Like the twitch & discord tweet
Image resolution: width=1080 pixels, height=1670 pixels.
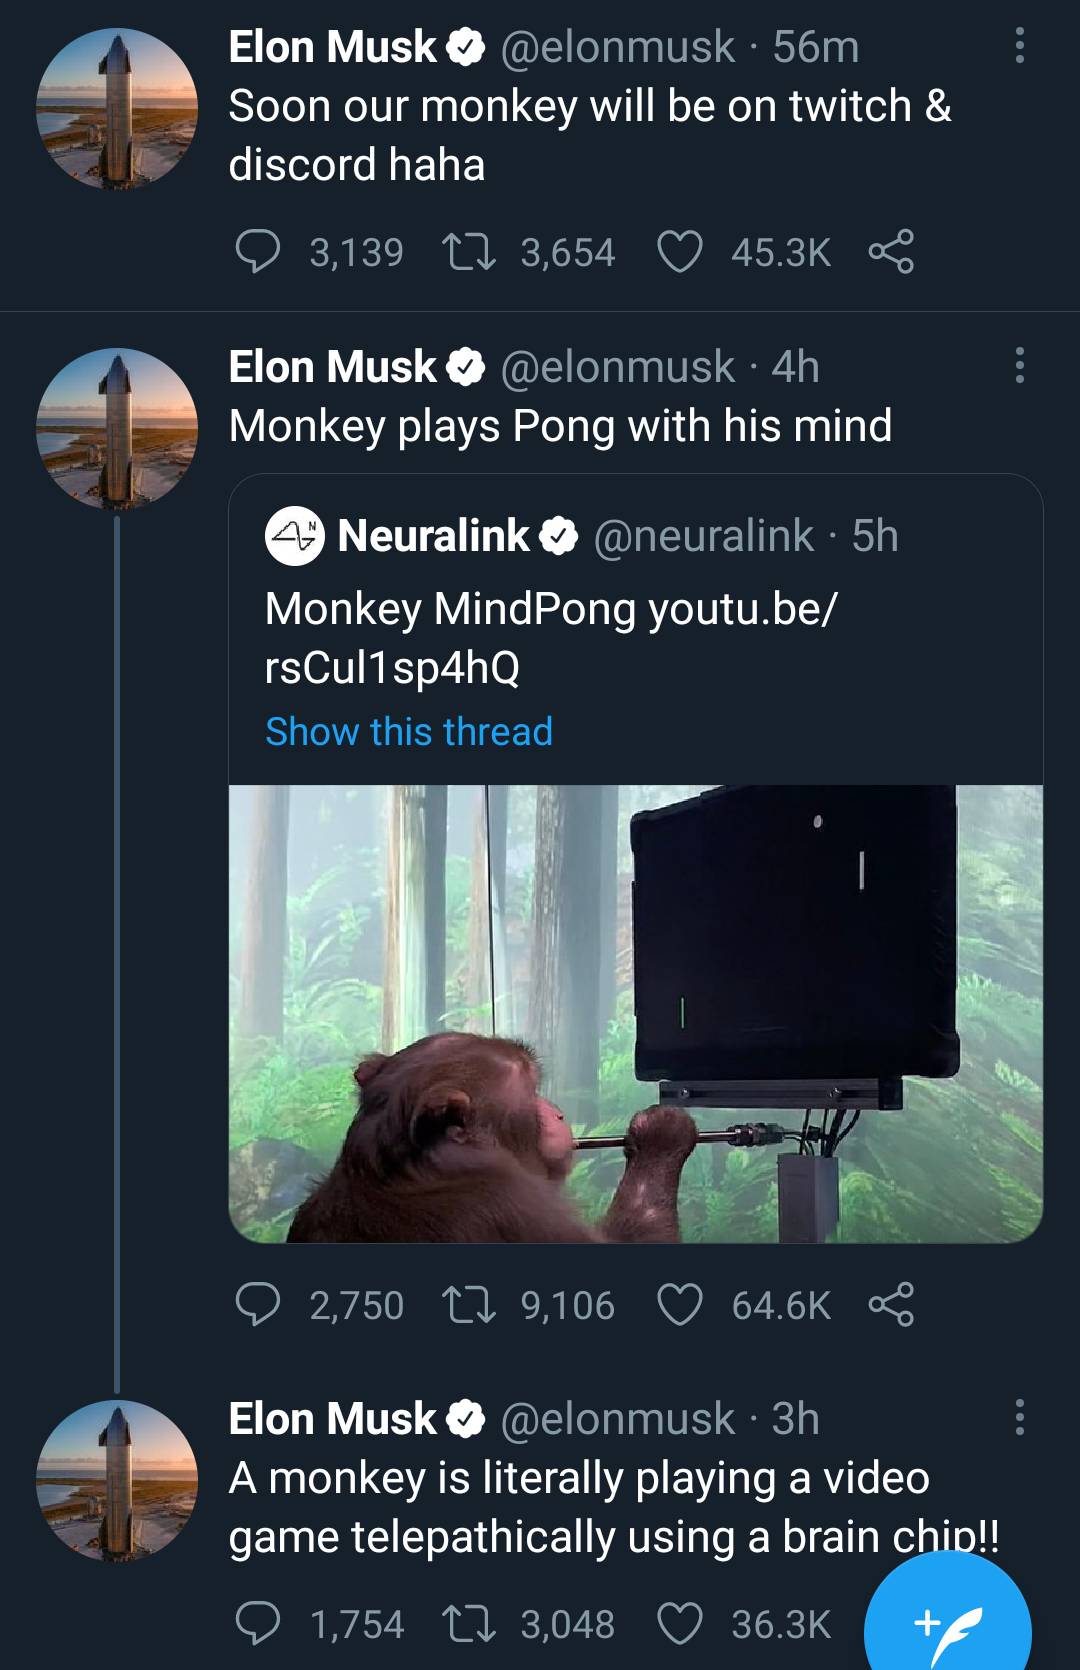[679, 252]
